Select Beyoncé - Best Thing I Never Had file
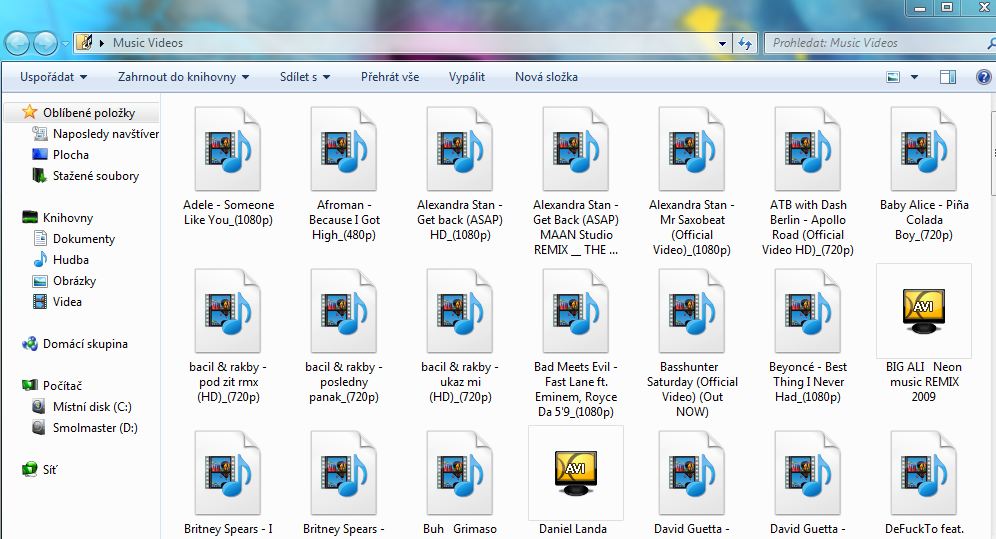Screen dimensions: 996x539 pyautogui.click(x=808, y=336)
